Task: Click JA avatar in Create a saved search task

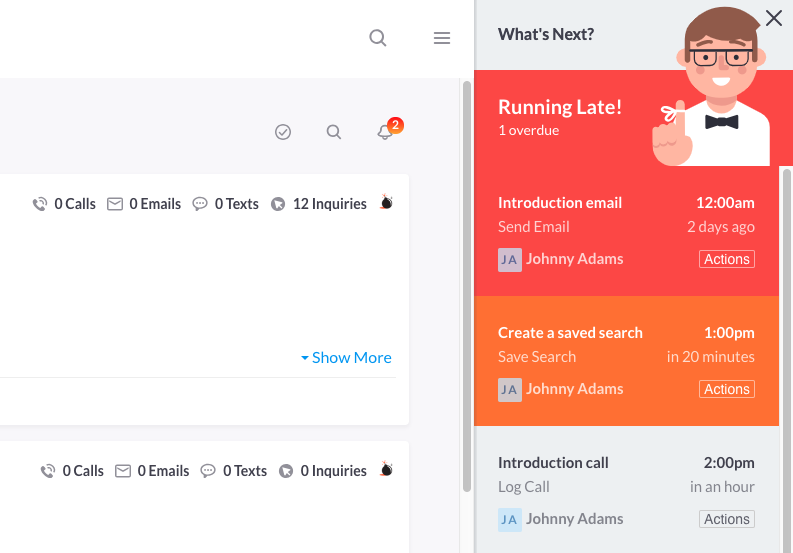Action: click(x=510, y=390)
